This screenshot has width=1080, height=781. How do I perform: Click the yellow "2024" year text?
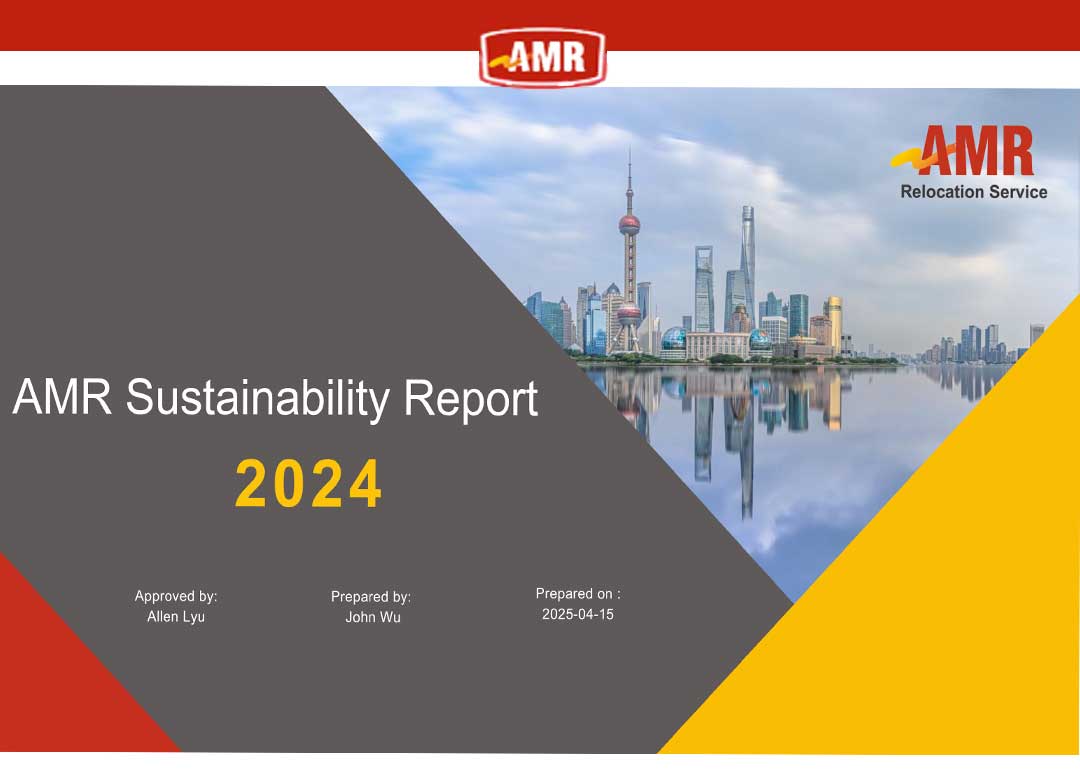pos(309,485)
